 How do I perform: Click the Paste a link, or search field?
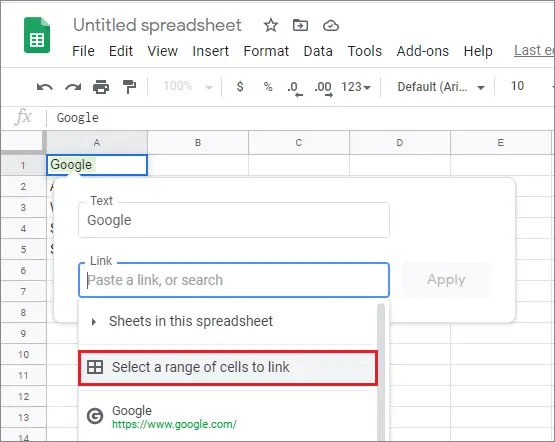pos(234,280)
